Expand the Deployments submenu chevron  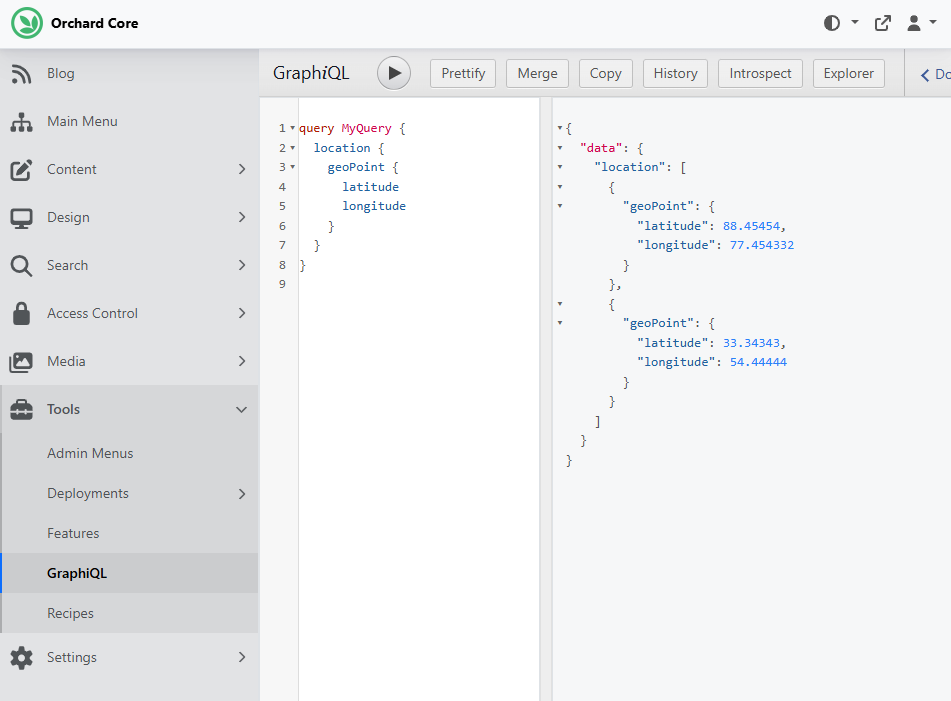[242, 494]
